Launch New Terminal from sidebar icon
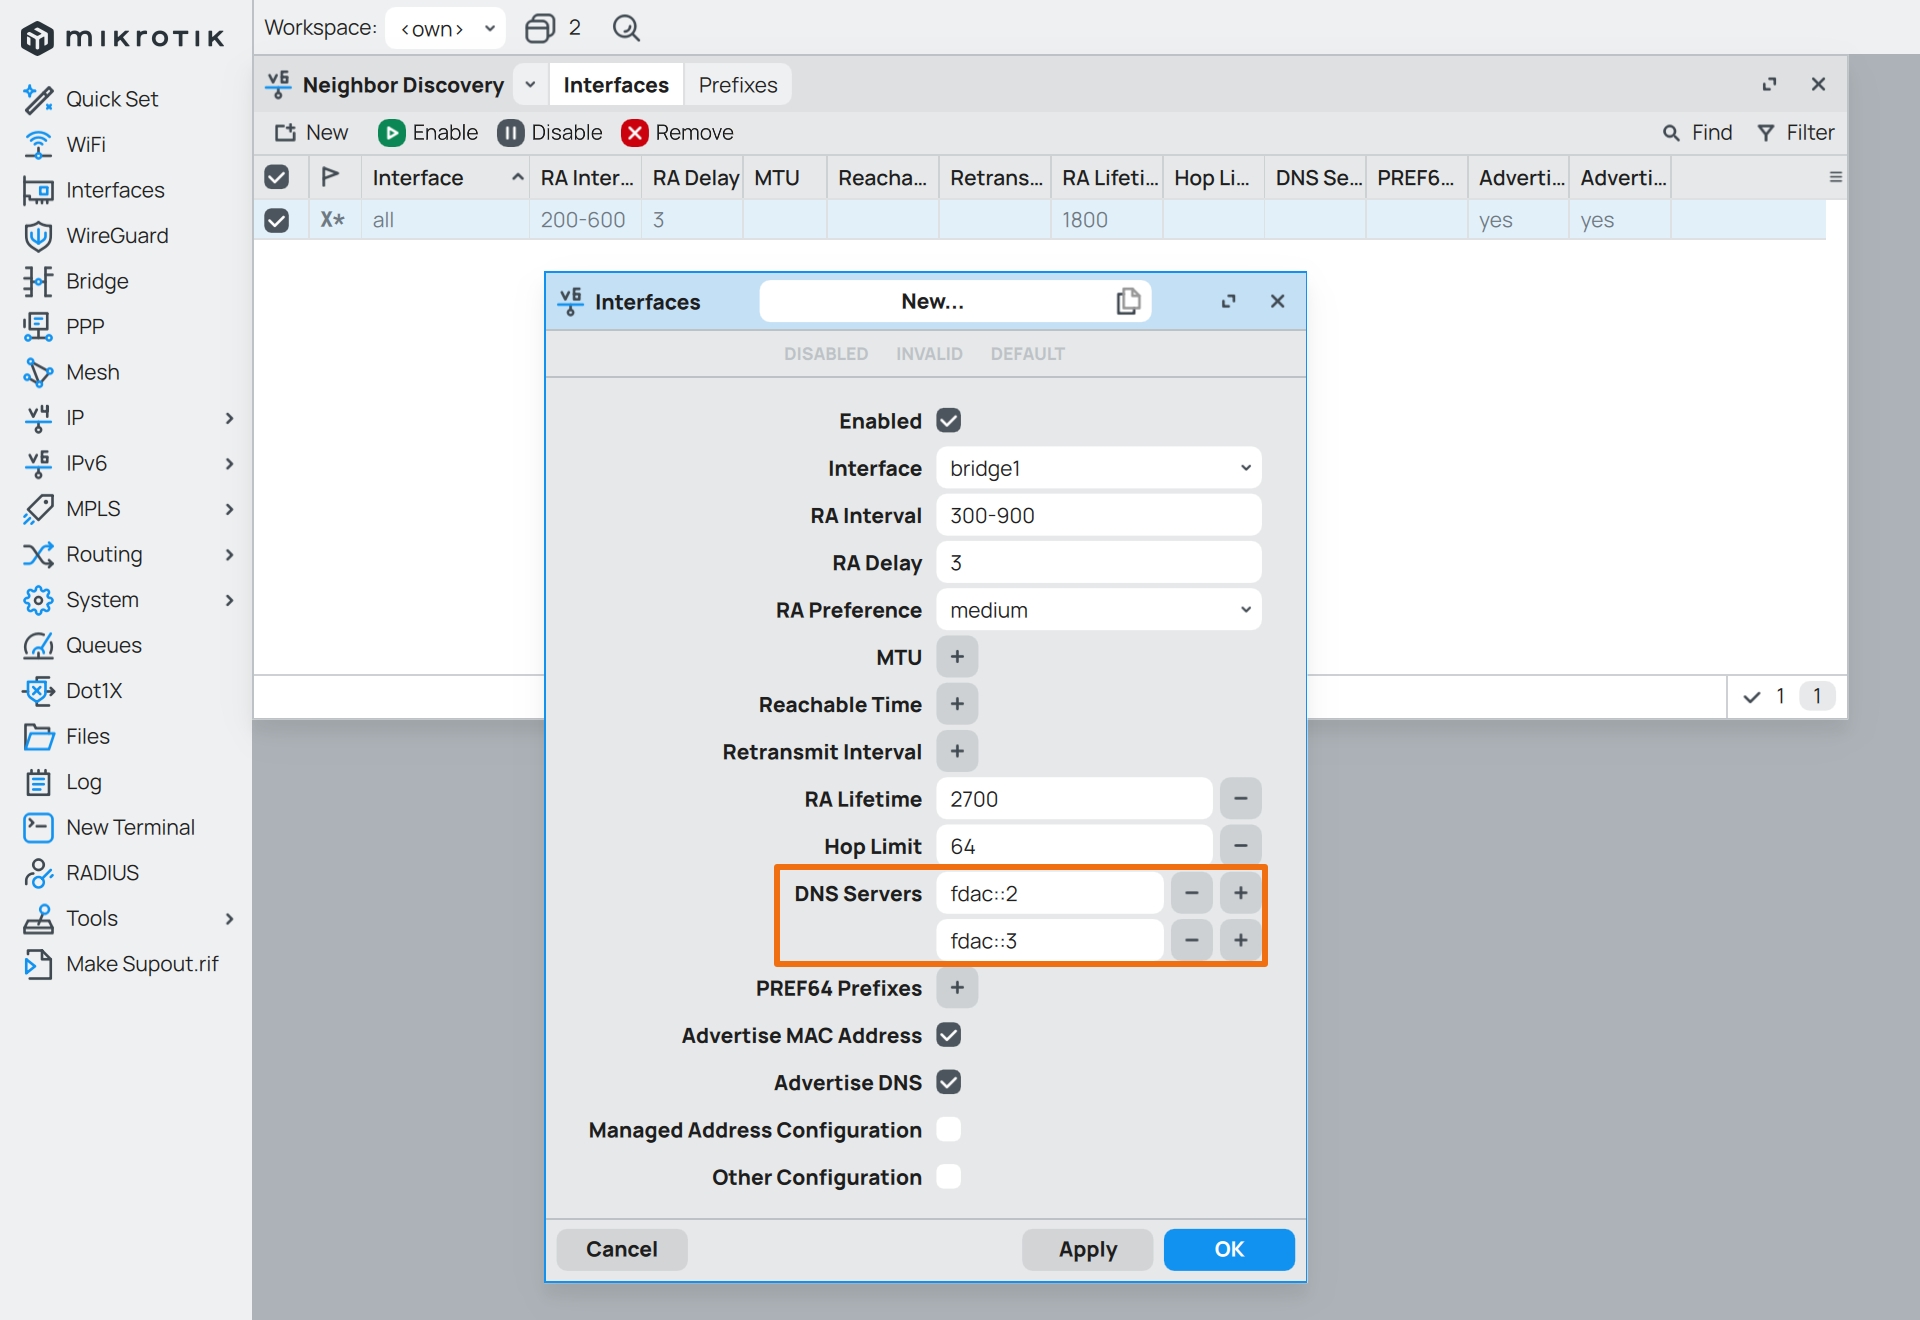The width and height of the screenshot is (1920, 1320). (x=38, y=827)
